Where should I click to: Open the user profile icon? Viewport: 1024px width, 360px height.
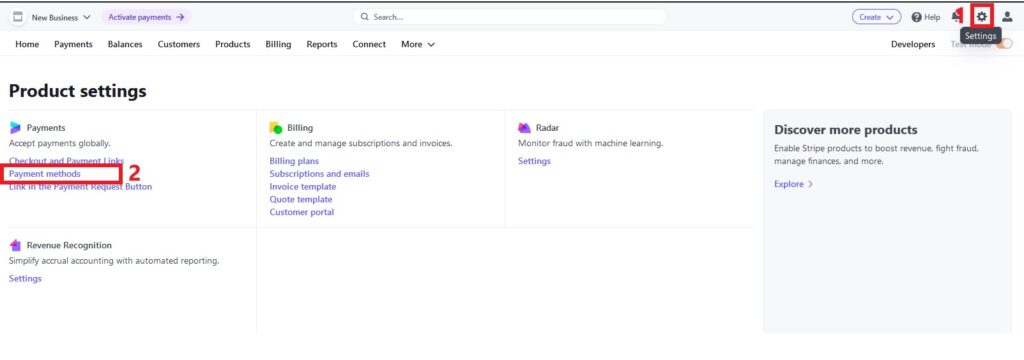(1007, 18)
